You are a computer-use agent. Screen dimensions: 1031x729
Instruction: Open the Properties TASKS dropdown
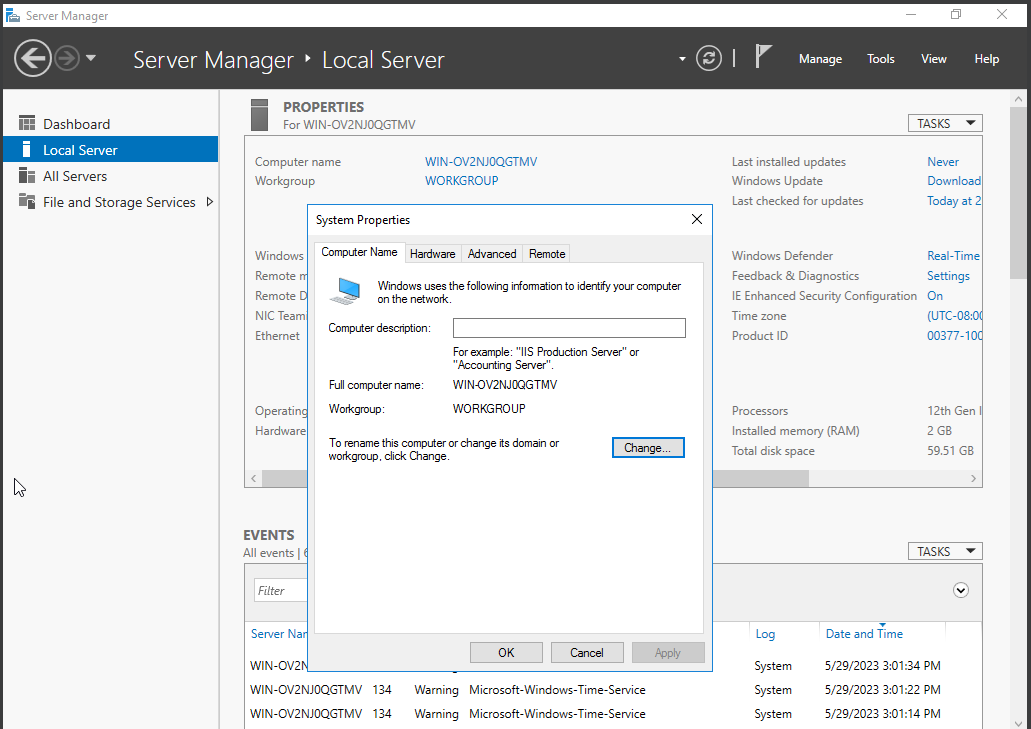(945, 124)
